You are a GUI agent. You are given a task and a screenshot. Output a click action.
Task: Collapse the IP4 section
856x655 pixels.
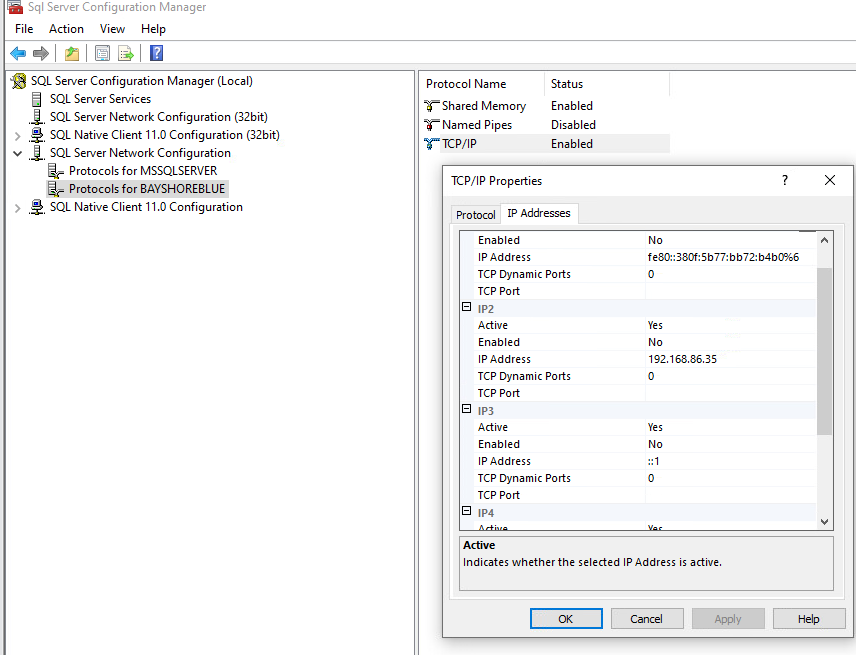click(x=467, y=511)
